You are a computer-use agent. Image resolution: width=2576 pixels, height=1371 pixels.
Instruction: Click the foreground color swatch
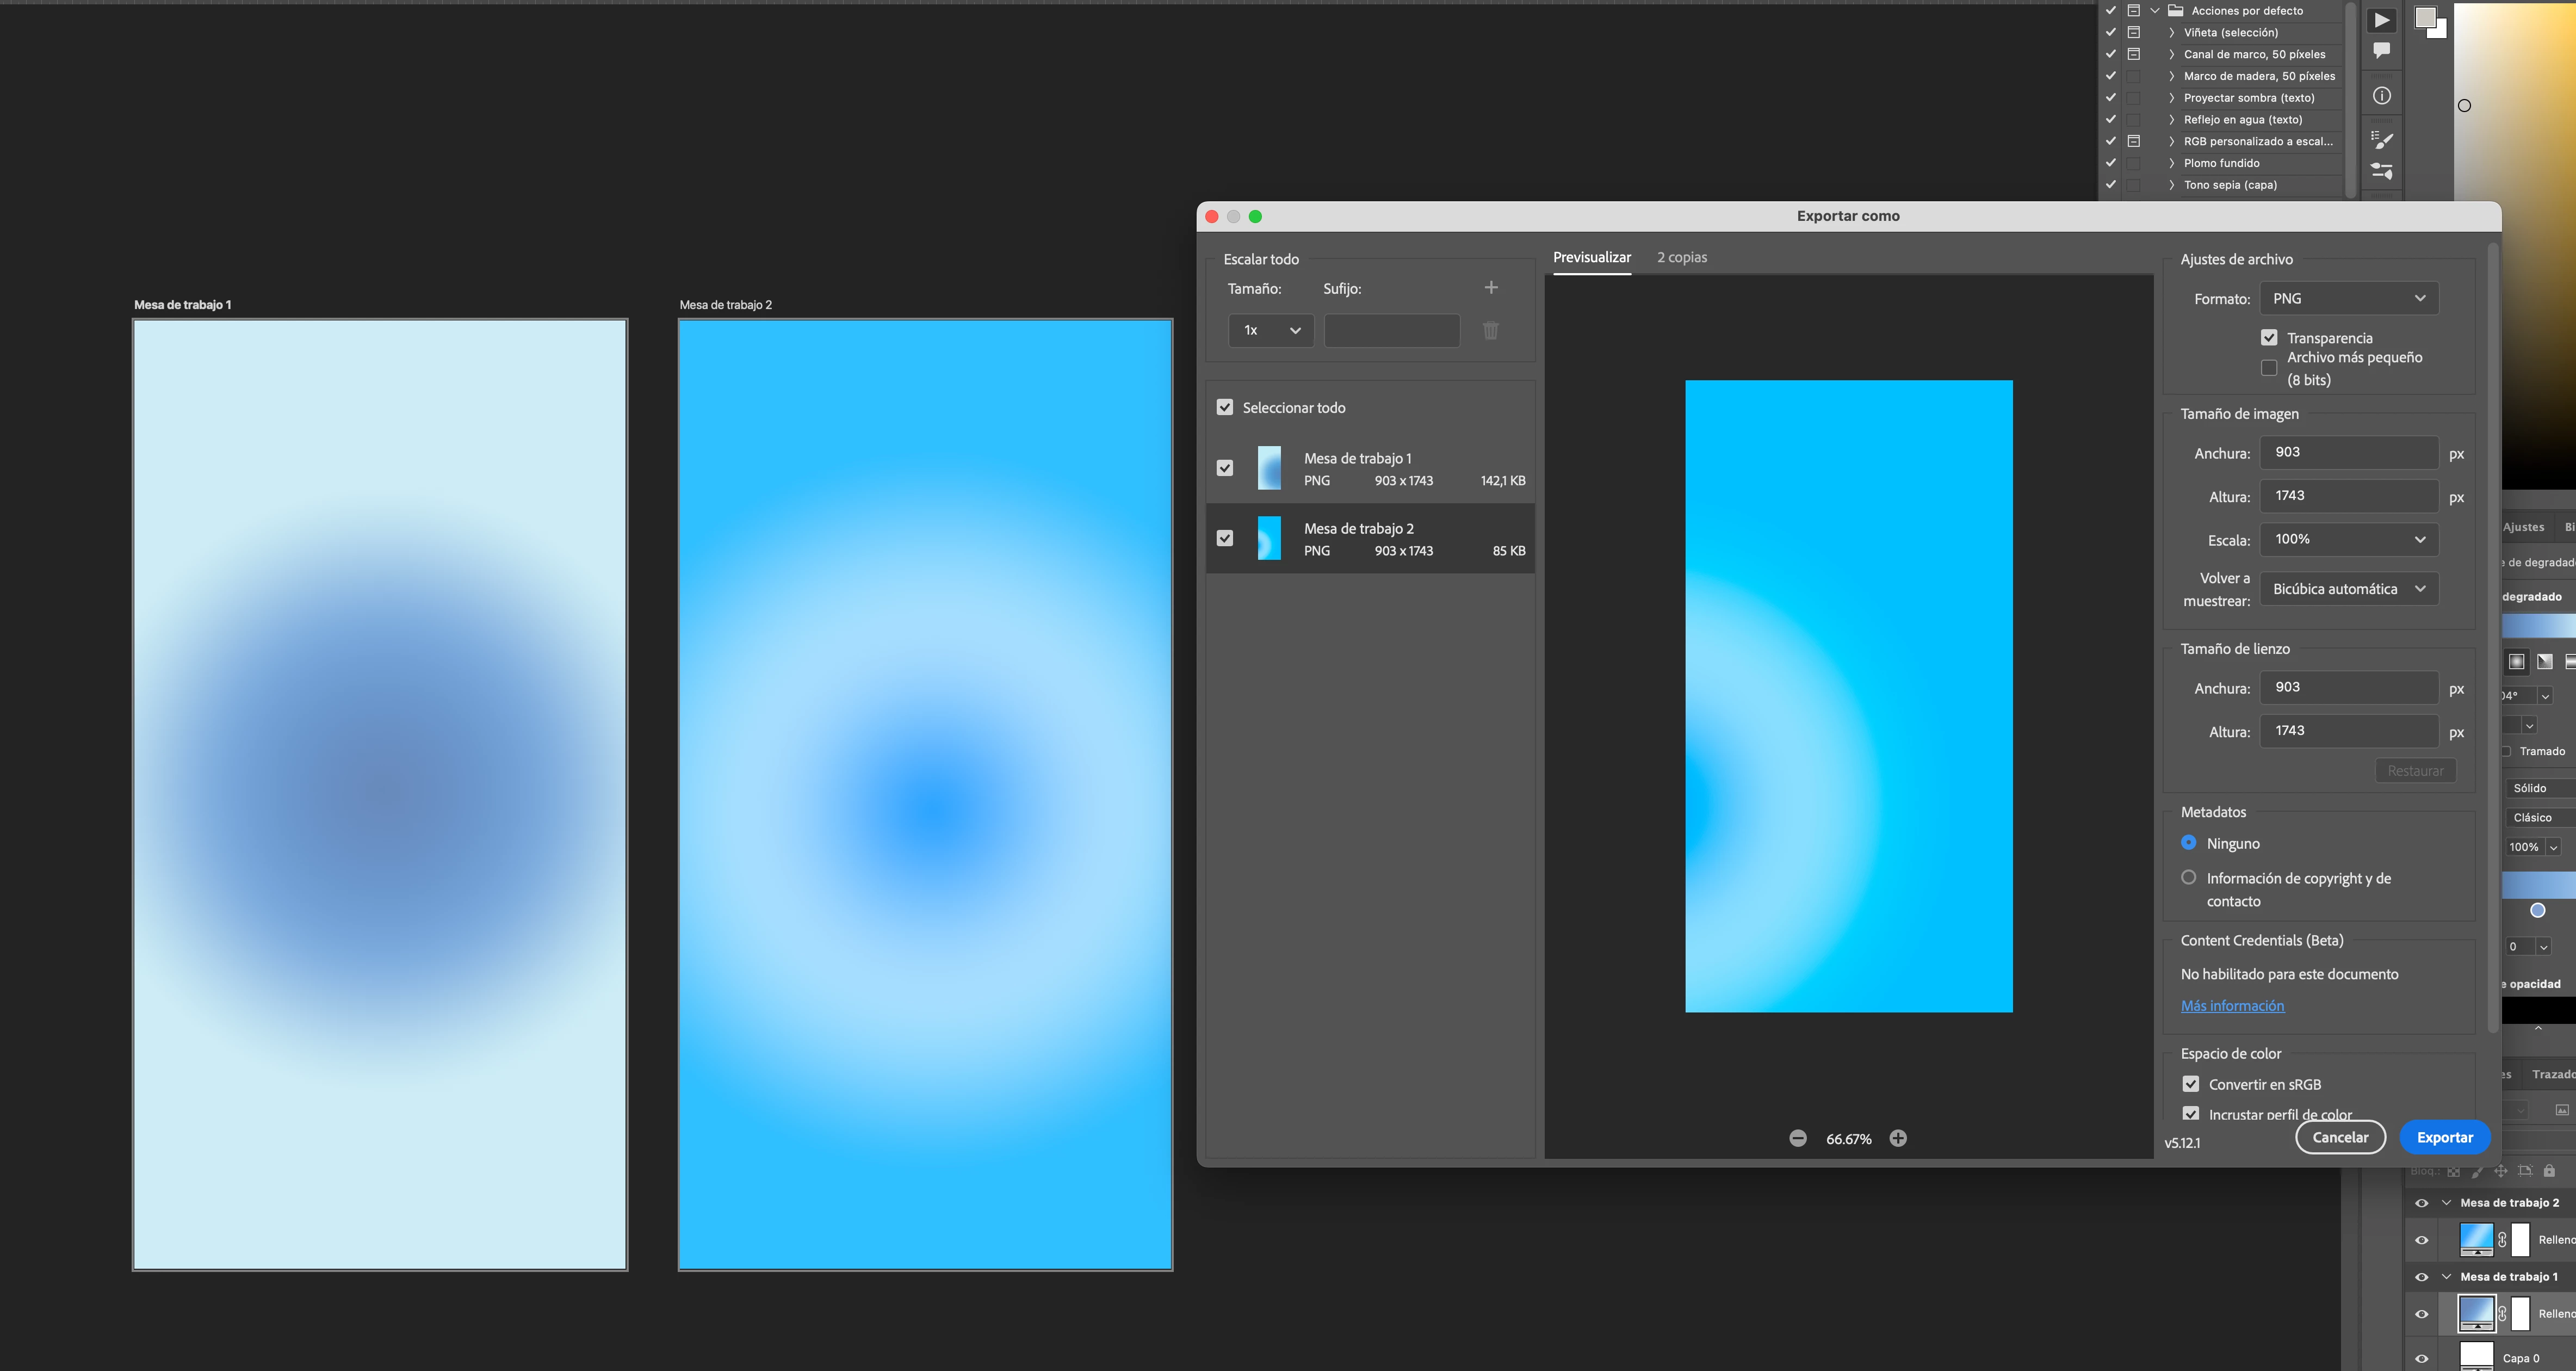2425,17
